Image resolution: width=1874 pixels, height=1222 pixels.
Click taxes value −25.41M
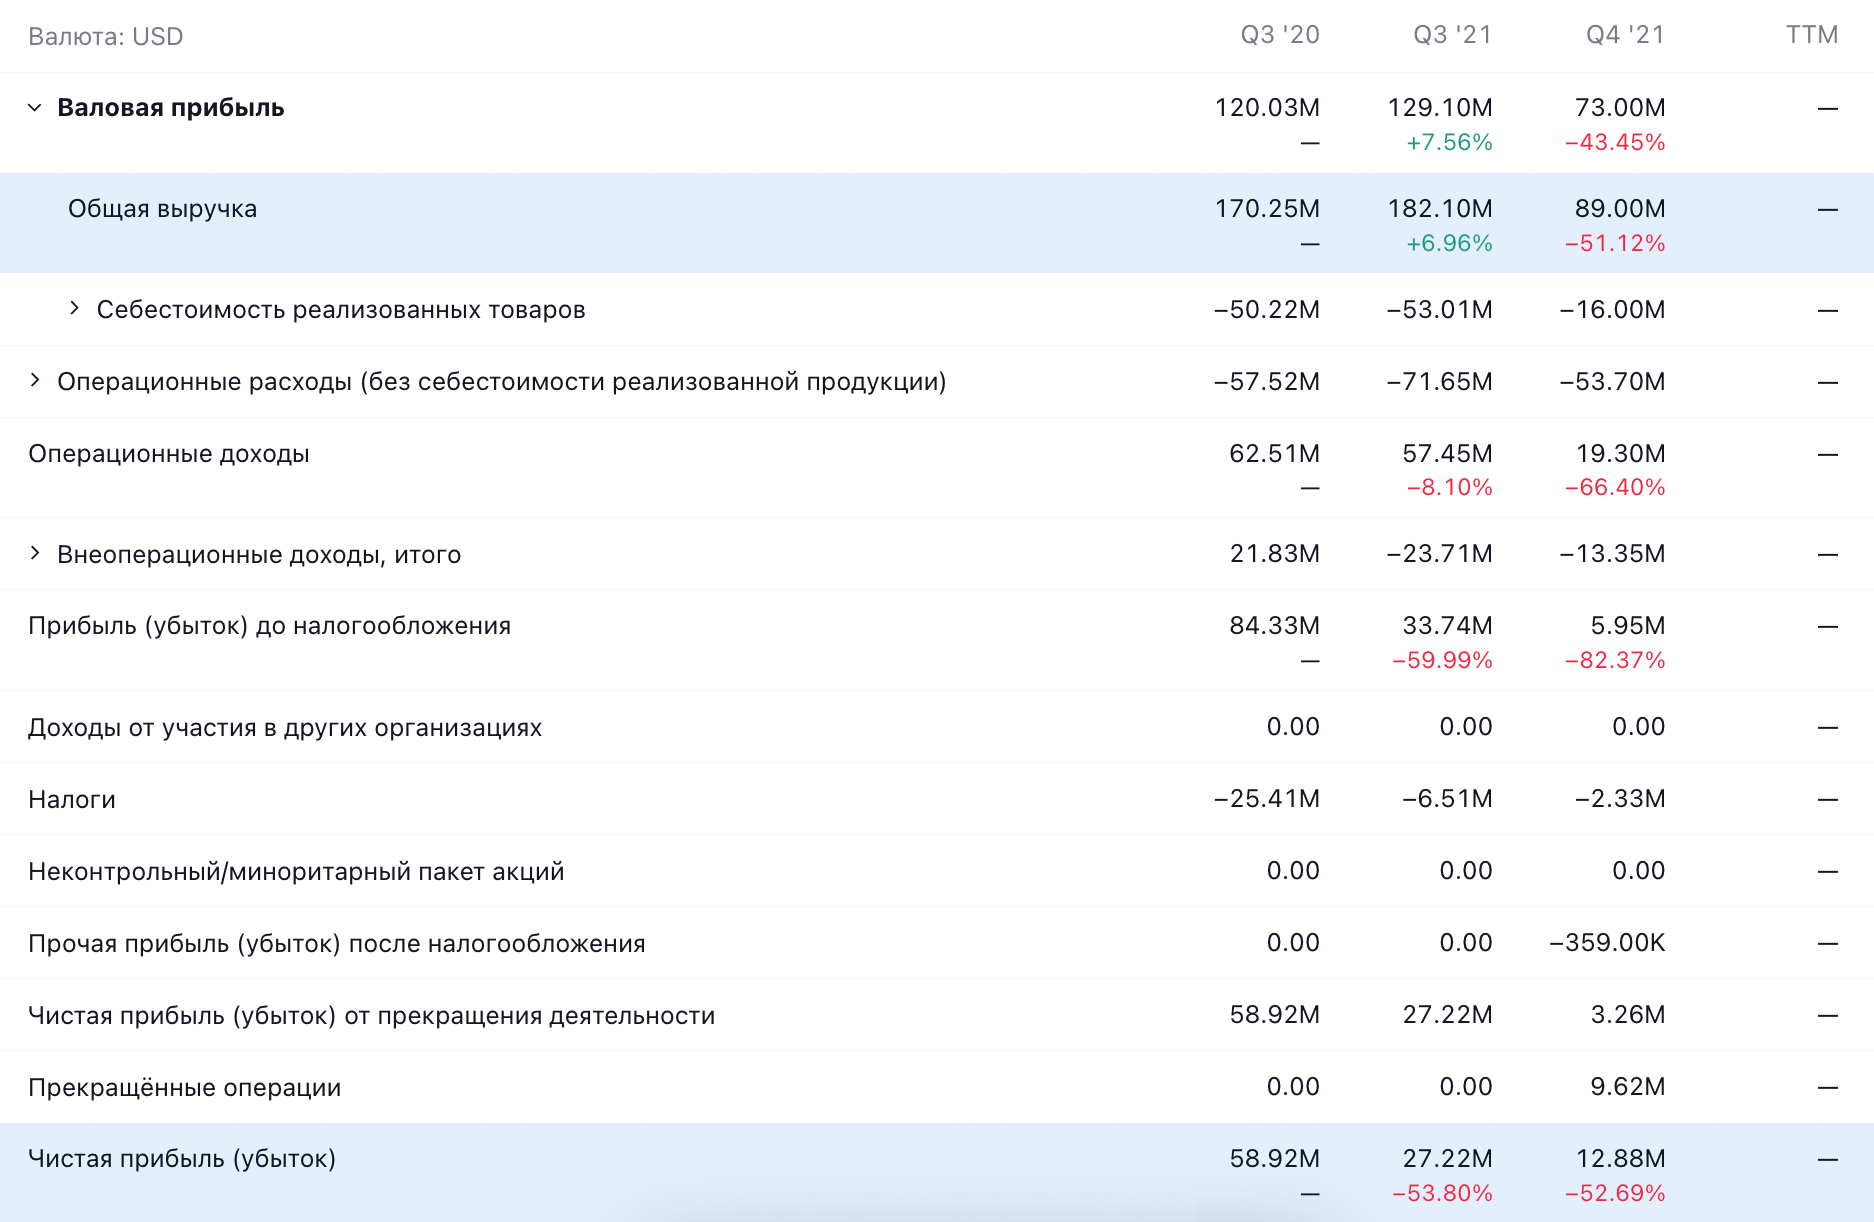coord(1267,799)
